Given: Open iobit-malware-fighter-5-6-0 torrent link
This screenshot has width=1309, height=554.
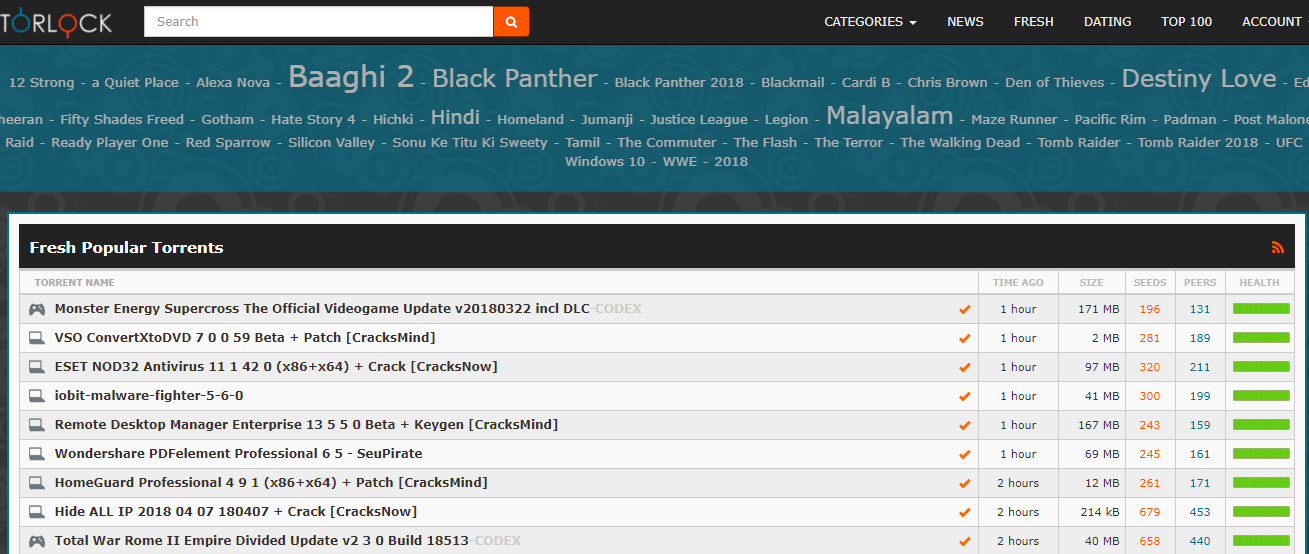Looking at the screenshot, I should [149, 396].
